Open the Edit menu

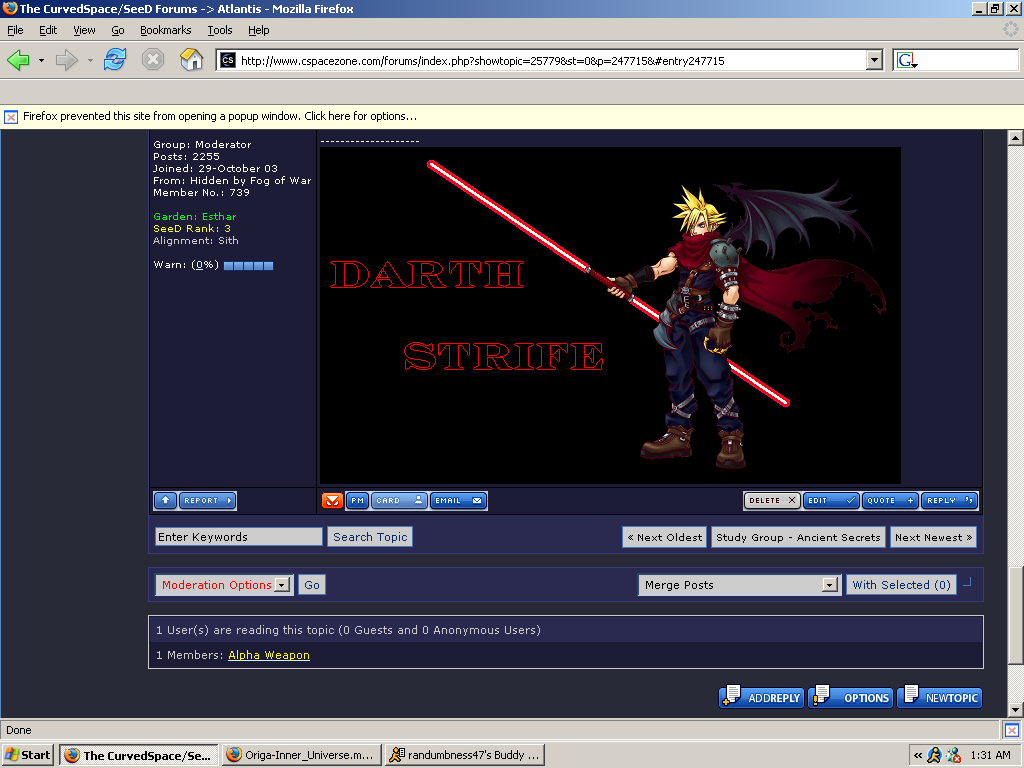tap(48, 30)
